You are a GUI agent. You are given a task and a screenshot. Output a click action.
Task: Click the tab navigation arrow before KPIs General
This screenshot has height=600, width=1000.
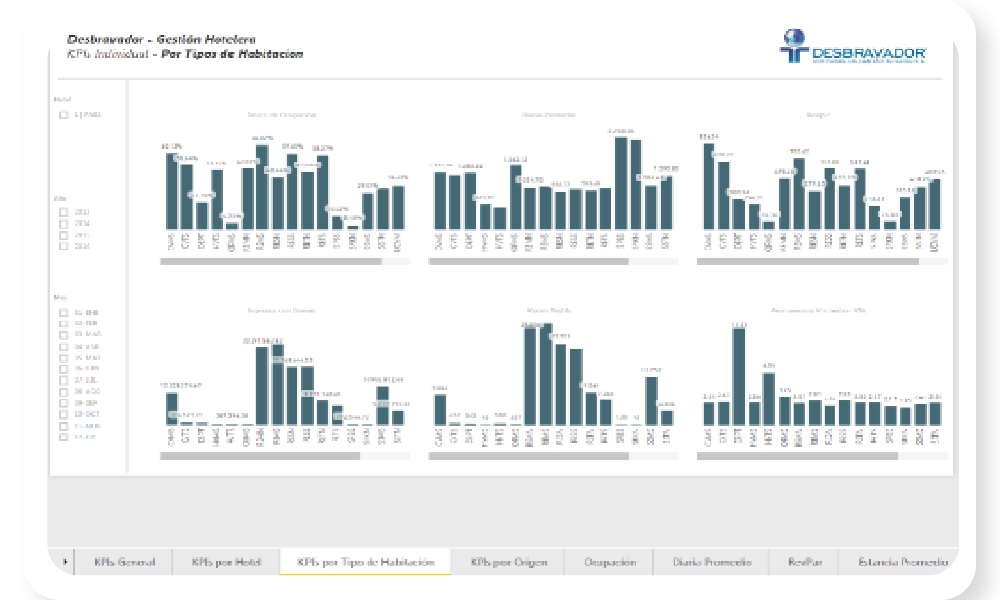click(65, 562)
